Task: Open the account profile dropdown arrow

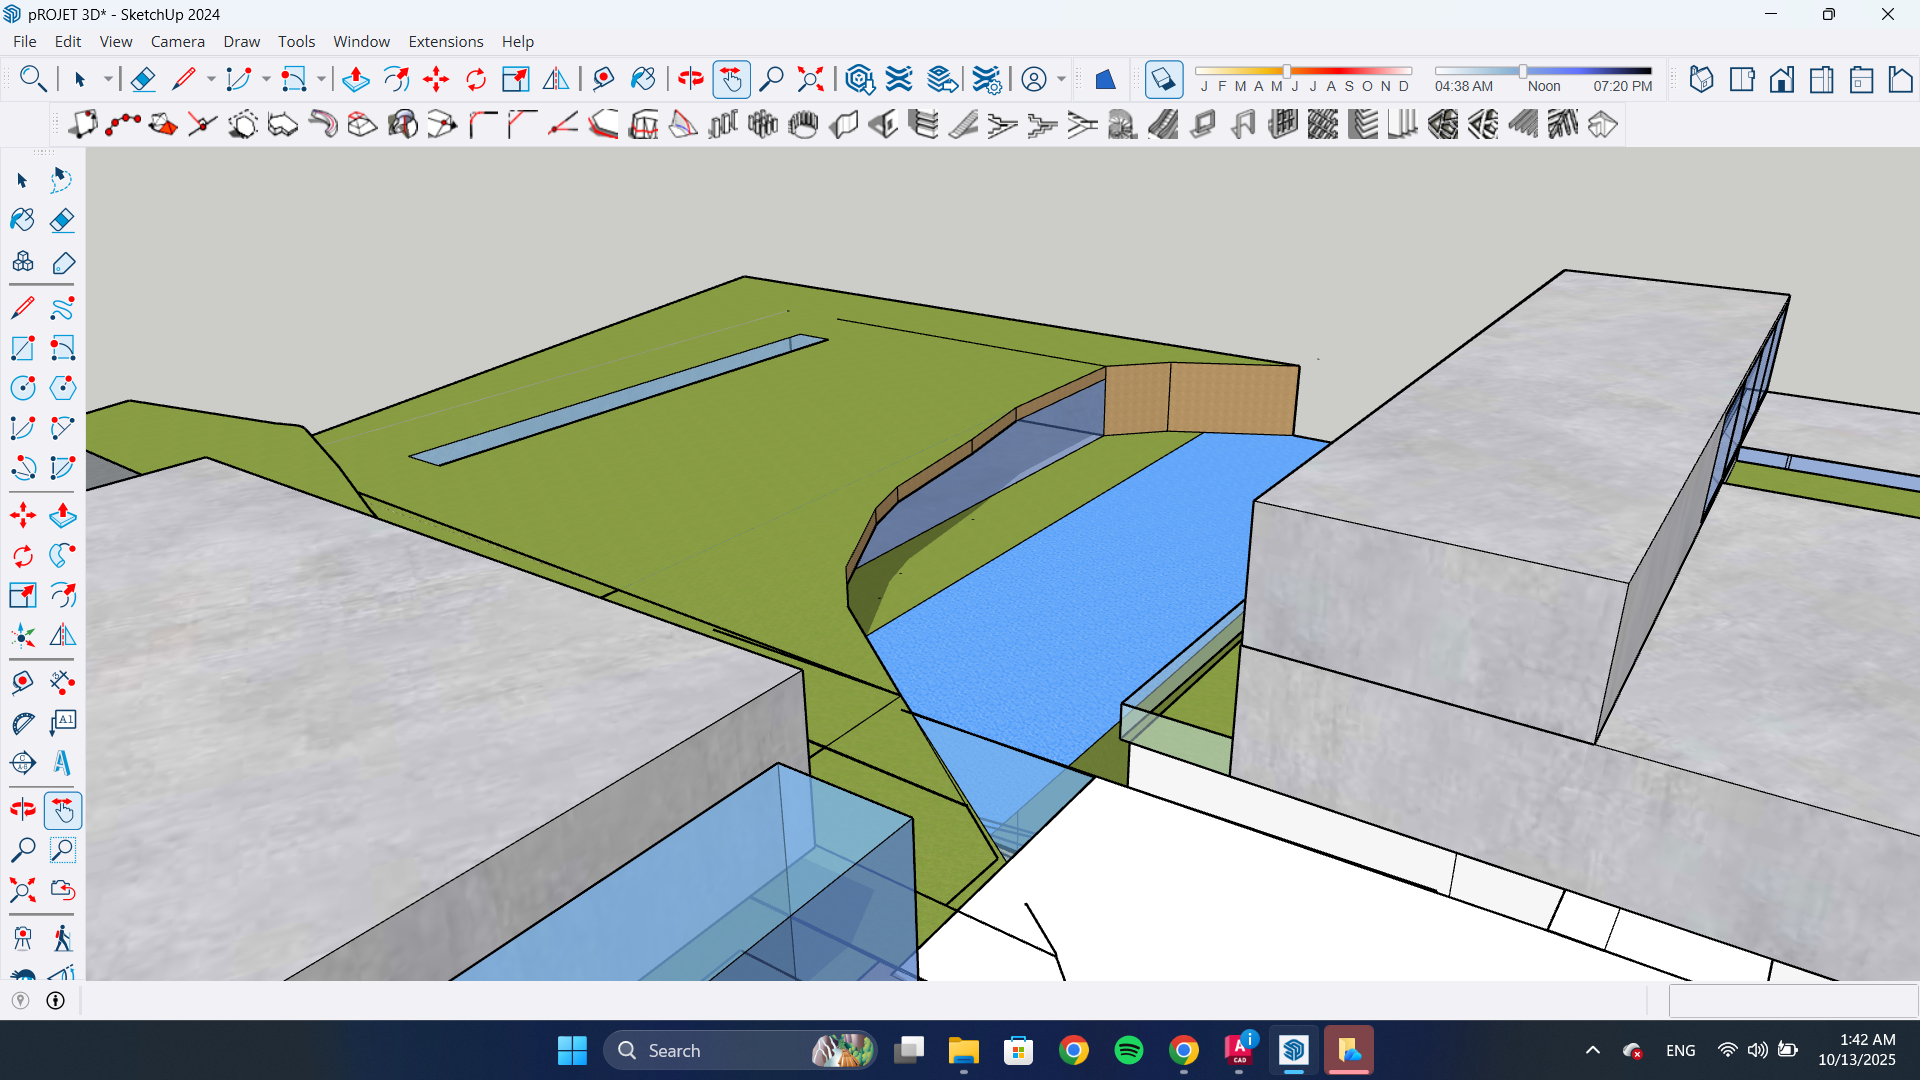Action: (1061, 79)
